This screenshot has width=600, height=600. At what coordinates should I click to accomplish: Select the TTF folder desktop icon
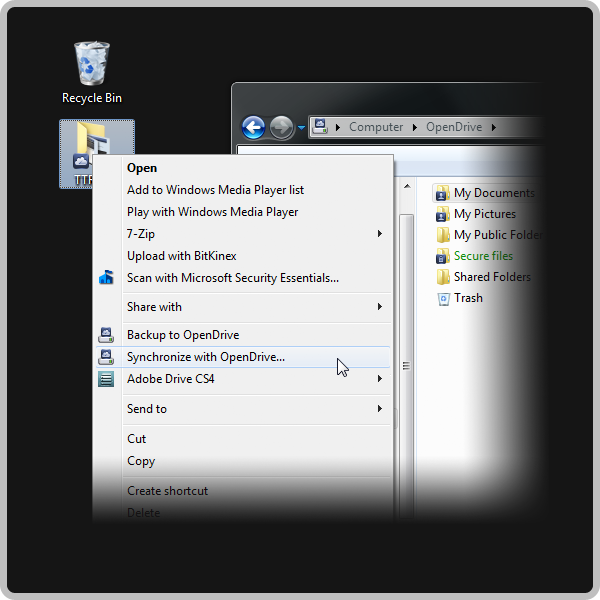[x=97, y=154]
